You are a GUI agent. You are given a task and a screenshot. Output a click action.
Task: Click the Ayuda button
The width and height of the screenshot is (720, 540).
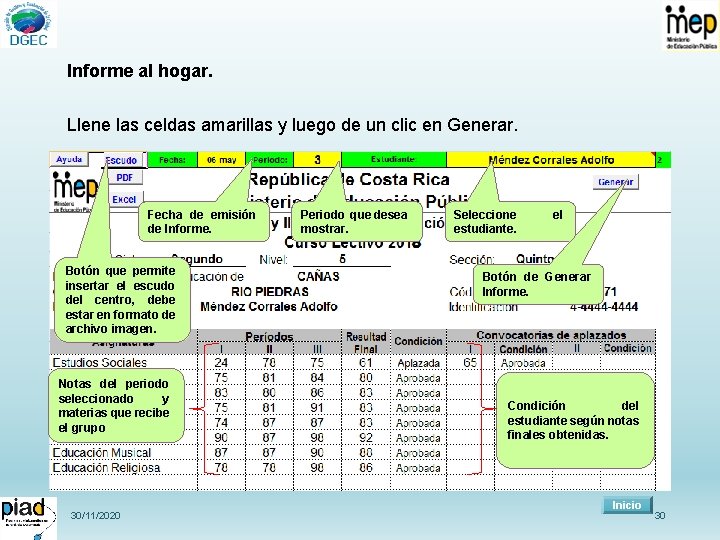click(69, 159)
